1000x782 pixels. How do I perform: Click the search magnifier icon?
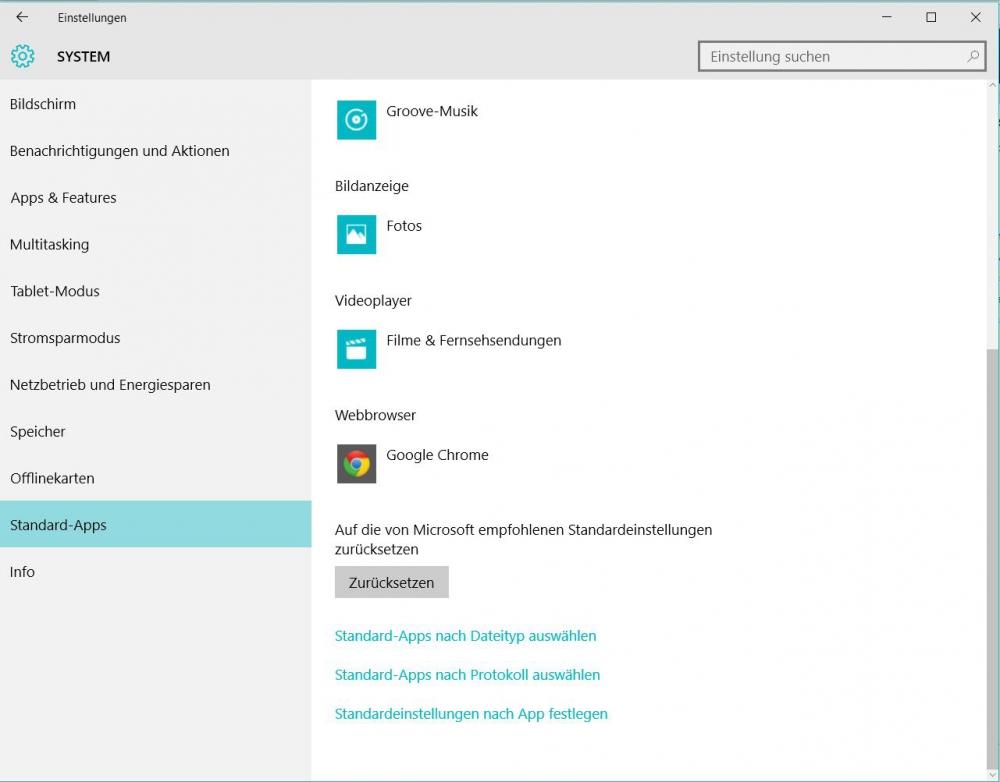point(973,57)
